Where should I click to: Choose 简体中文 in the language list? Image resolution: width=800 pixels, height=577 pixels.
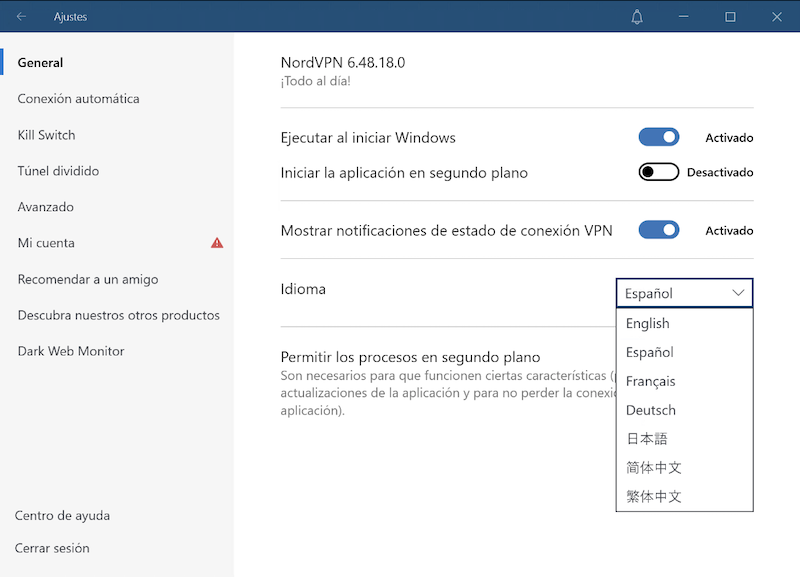684,467
